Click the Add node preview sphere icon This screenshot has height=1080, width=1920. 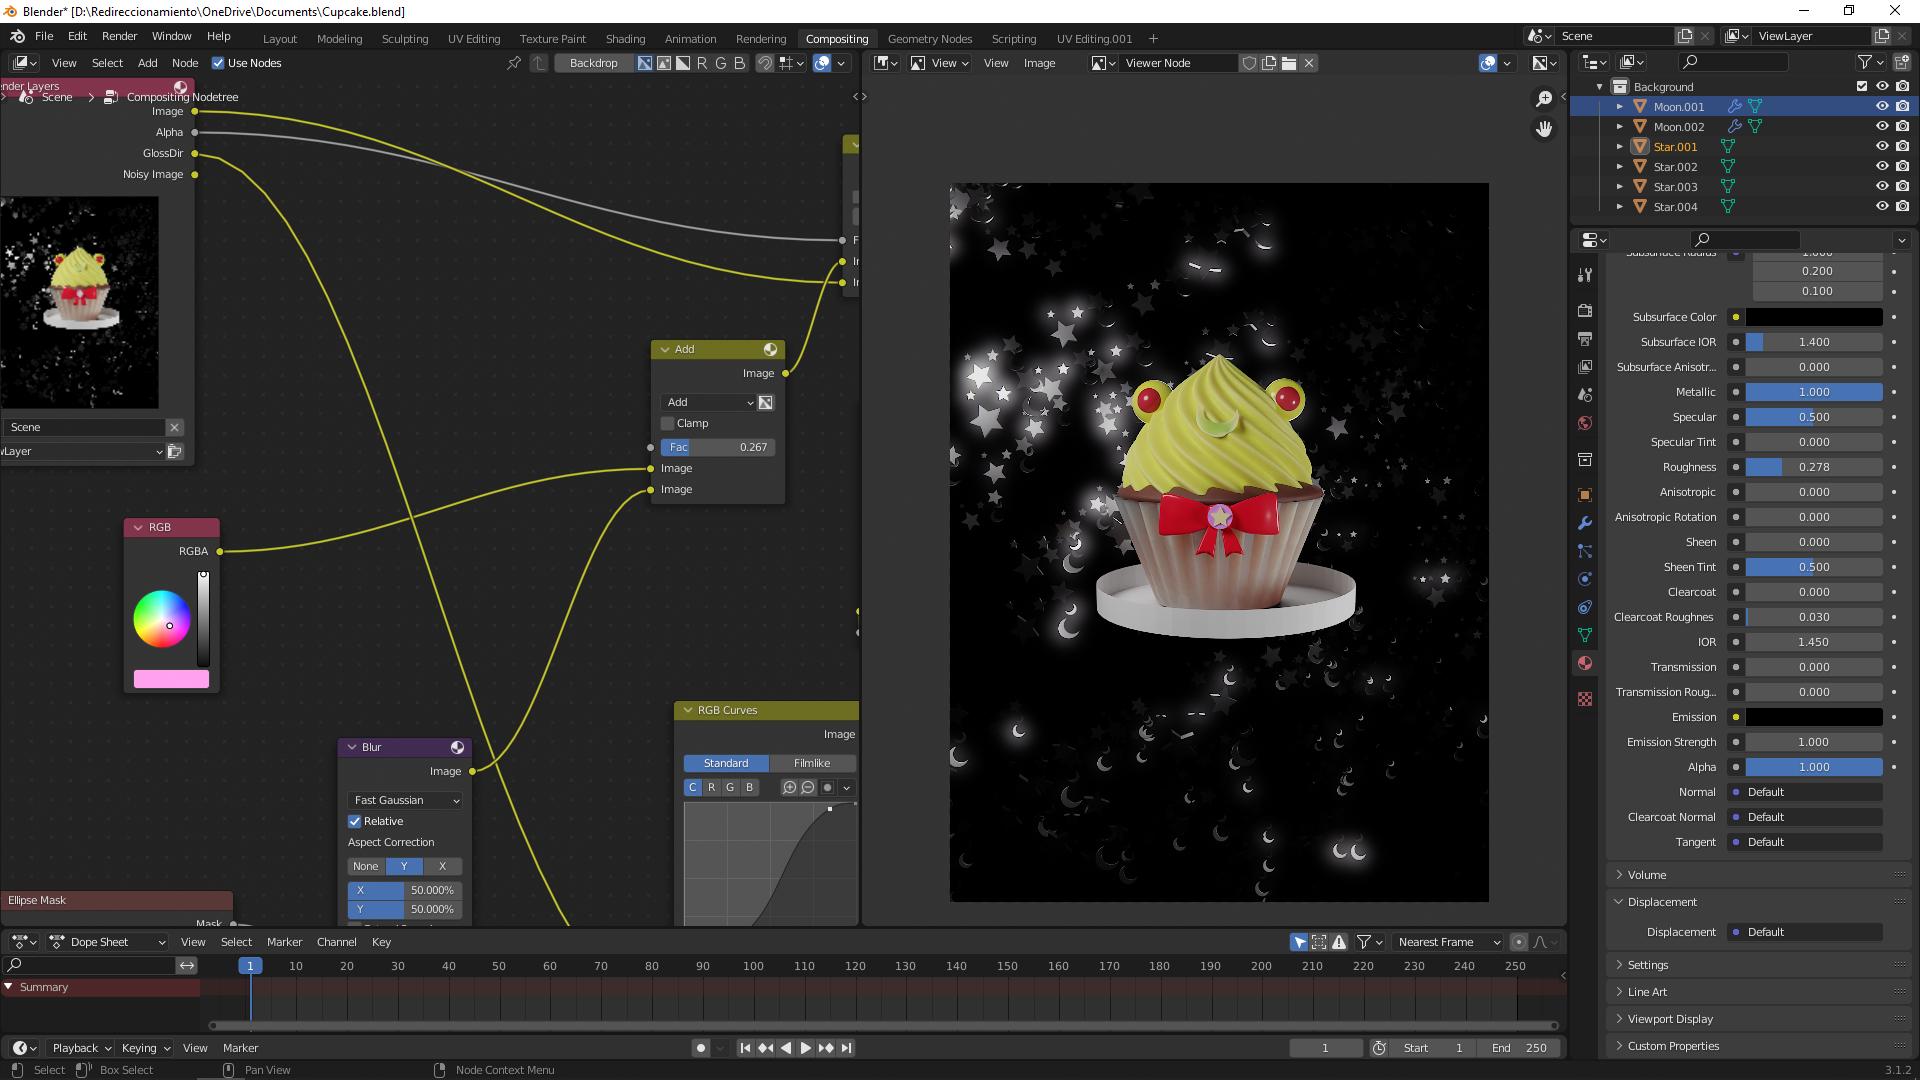coord(770,349)
